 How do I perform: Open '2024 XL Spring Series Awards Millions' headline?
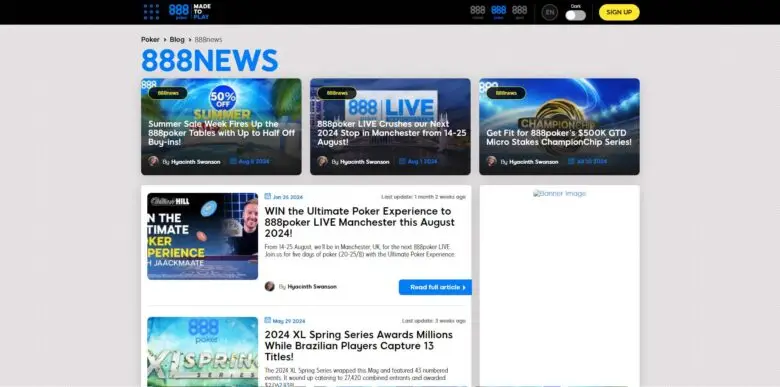(359, 346)
